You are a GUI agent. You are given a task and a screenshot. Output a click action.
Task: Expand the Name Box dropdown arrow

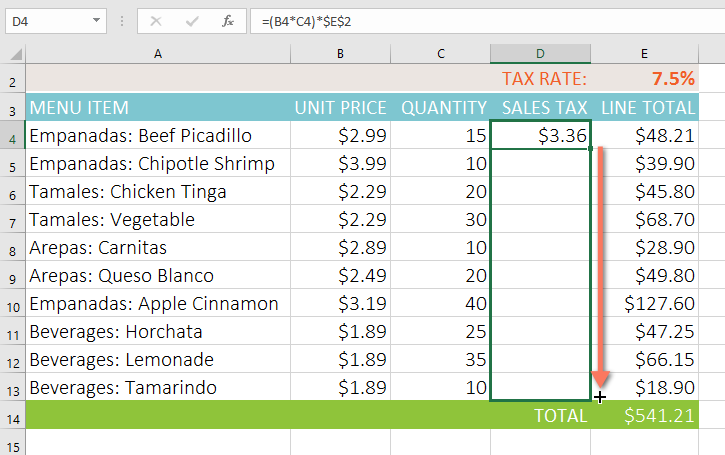coord(96,20)
